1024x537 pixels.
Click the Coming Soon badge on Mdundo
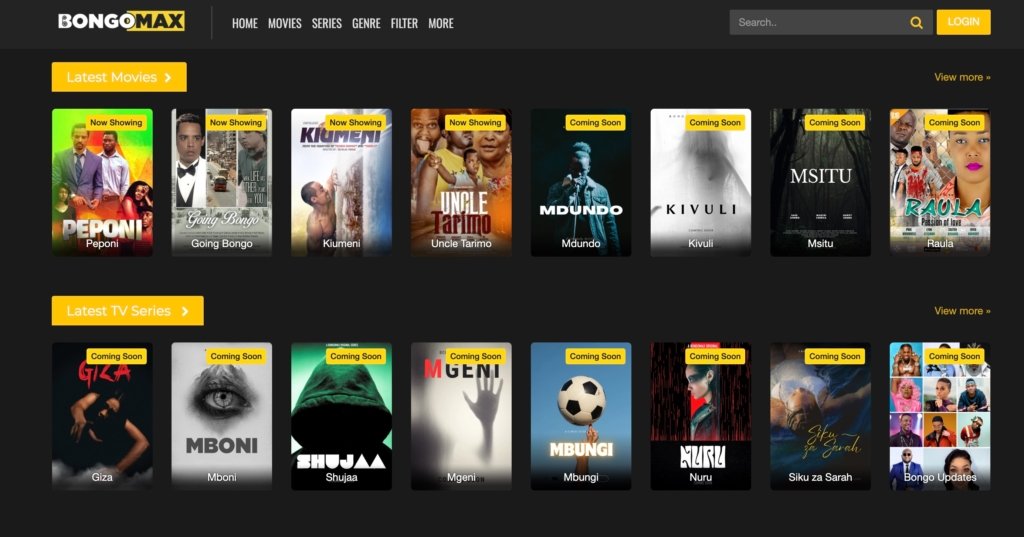tap(595, 122)
